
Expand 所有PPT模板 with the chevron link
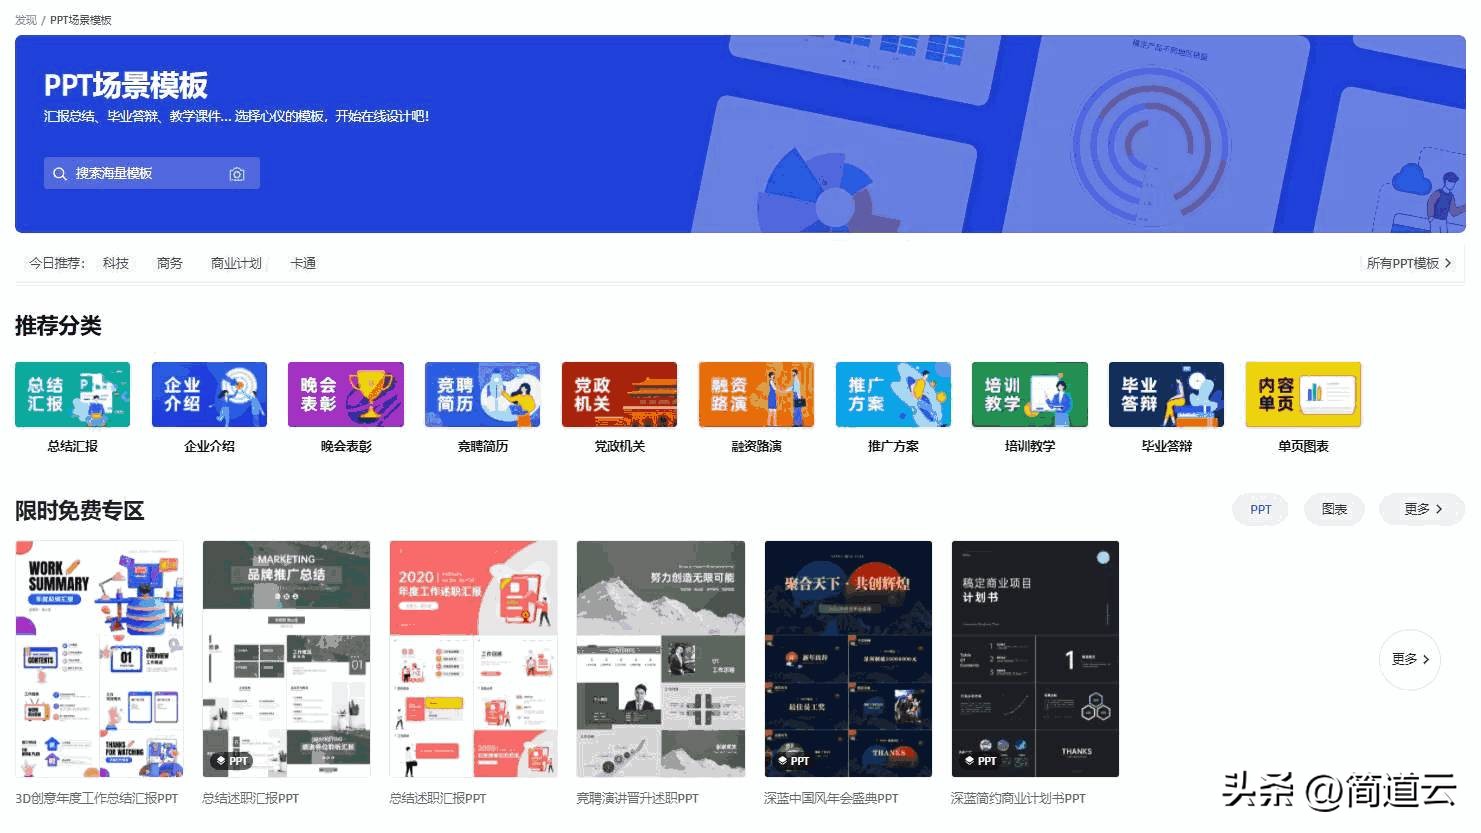pos(1409,263)
